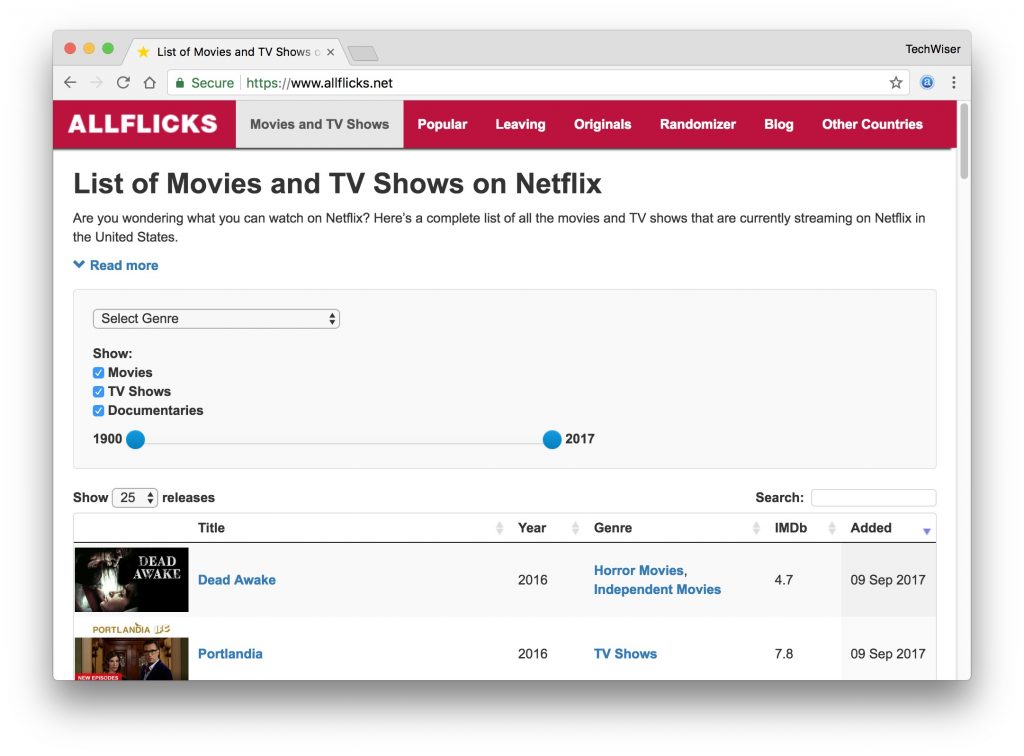Click Portlandia added date 09 Sep 2017
The image size is (1024, 756).
point(888,654)
